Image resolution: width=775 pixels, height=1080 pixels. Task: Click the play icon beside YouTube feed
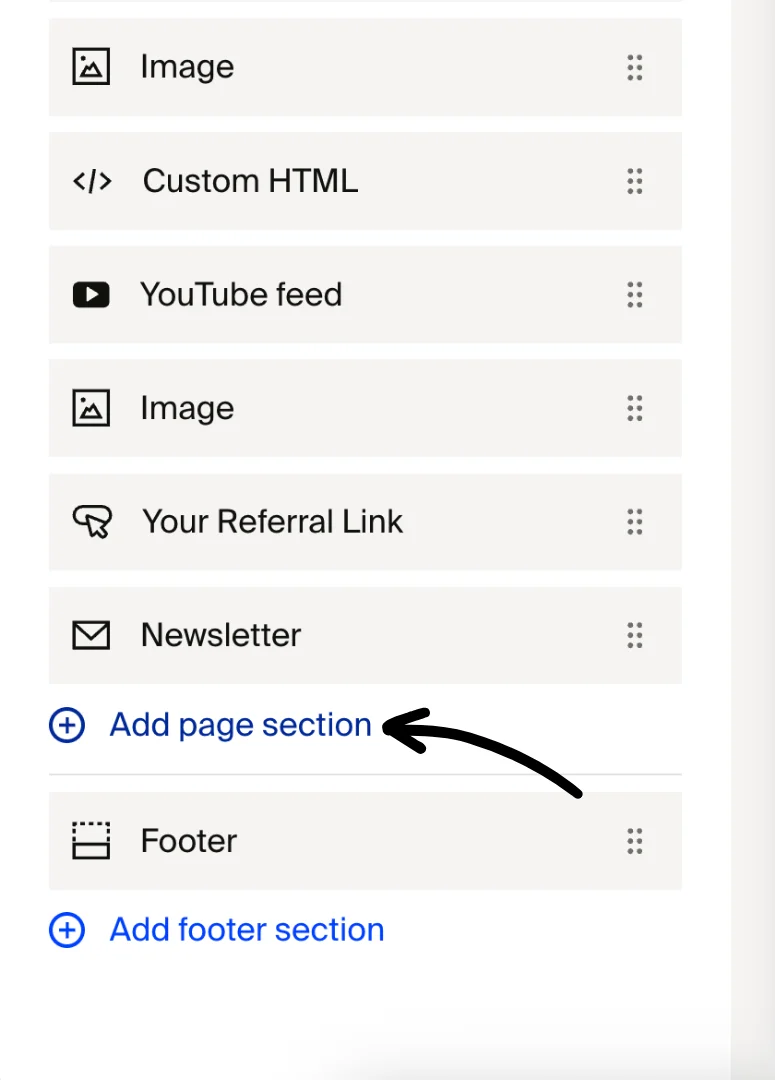coord(92,294)
